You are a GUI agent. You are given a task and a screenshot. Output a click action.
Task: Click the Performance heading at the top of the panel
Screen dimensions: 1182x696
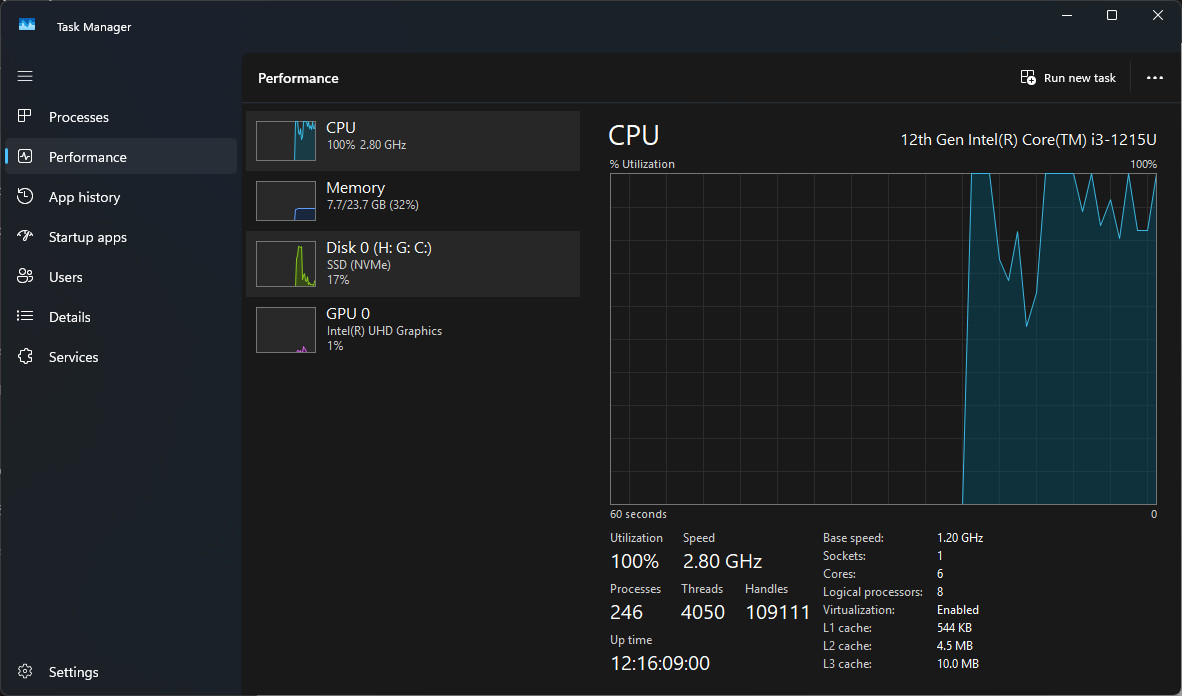click(x=298, y=78)
